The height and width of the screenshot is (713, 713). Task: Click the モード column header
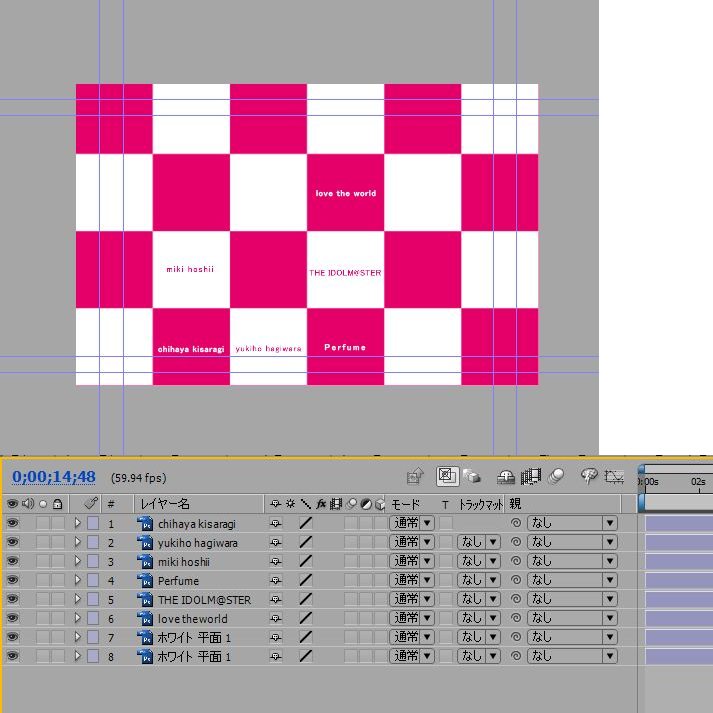click(405, 504)
